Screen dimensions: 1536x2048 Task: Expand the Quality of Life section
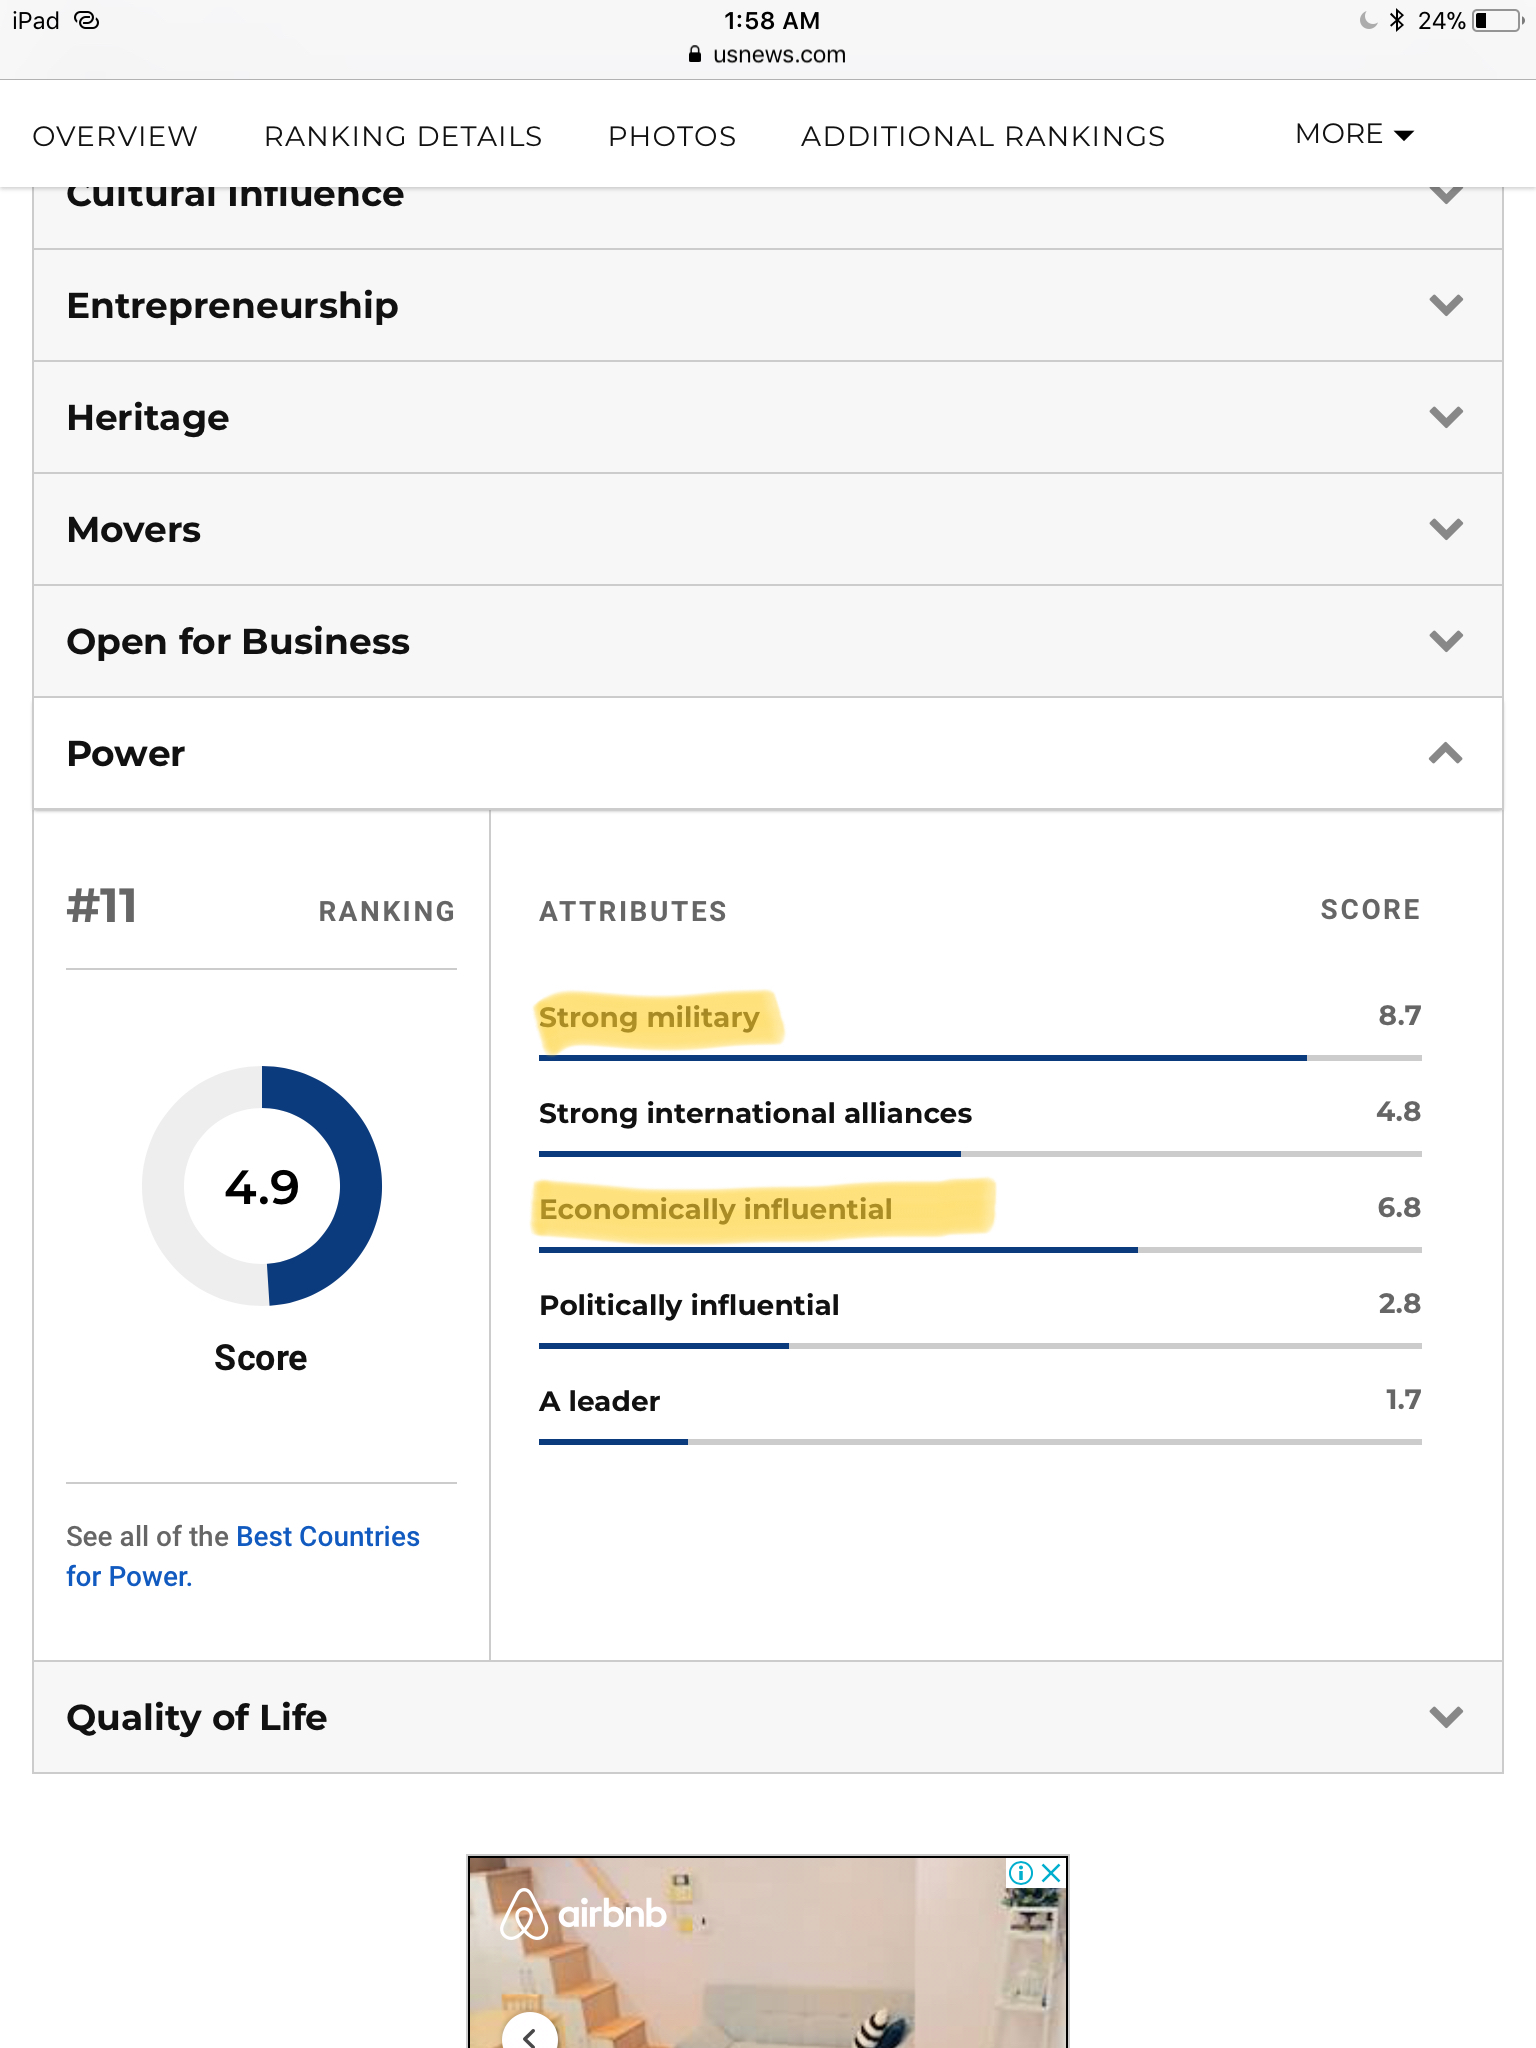point(1445,1717)
